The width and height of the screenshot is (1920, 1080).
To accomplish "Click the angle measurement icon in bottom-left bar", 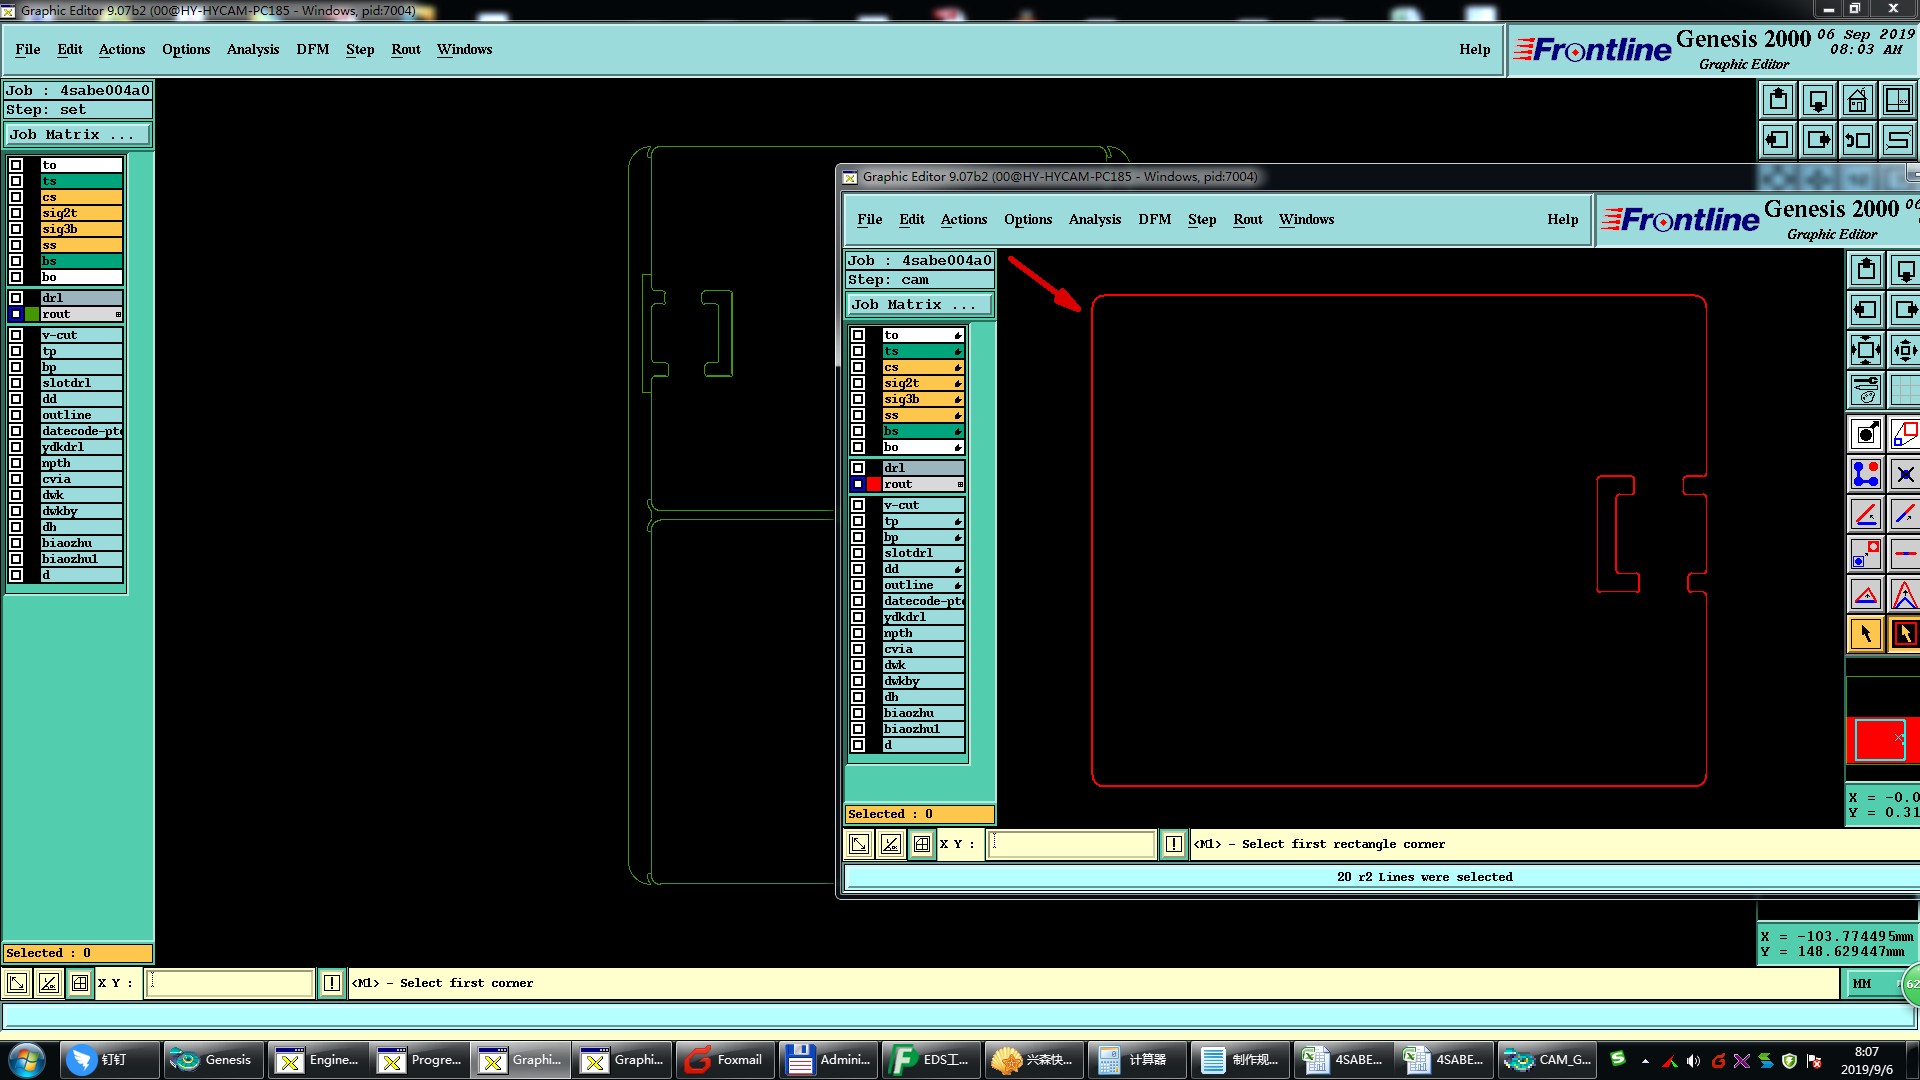I will [48, 984].
